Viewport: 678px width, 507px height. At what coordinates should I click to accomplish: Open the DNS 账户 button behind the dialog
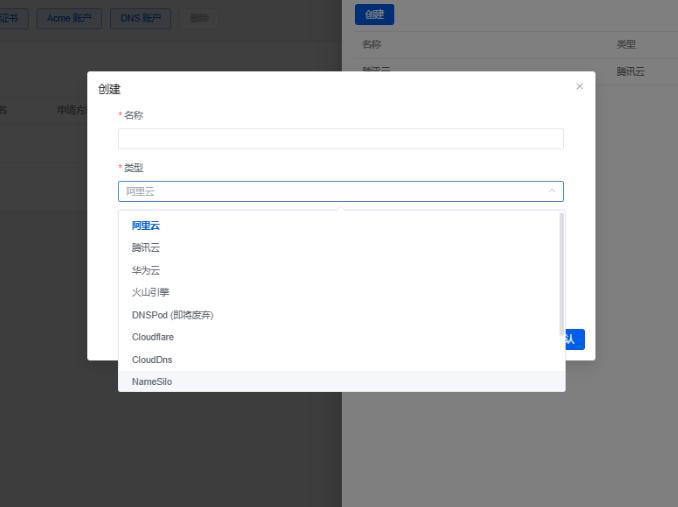141,19
